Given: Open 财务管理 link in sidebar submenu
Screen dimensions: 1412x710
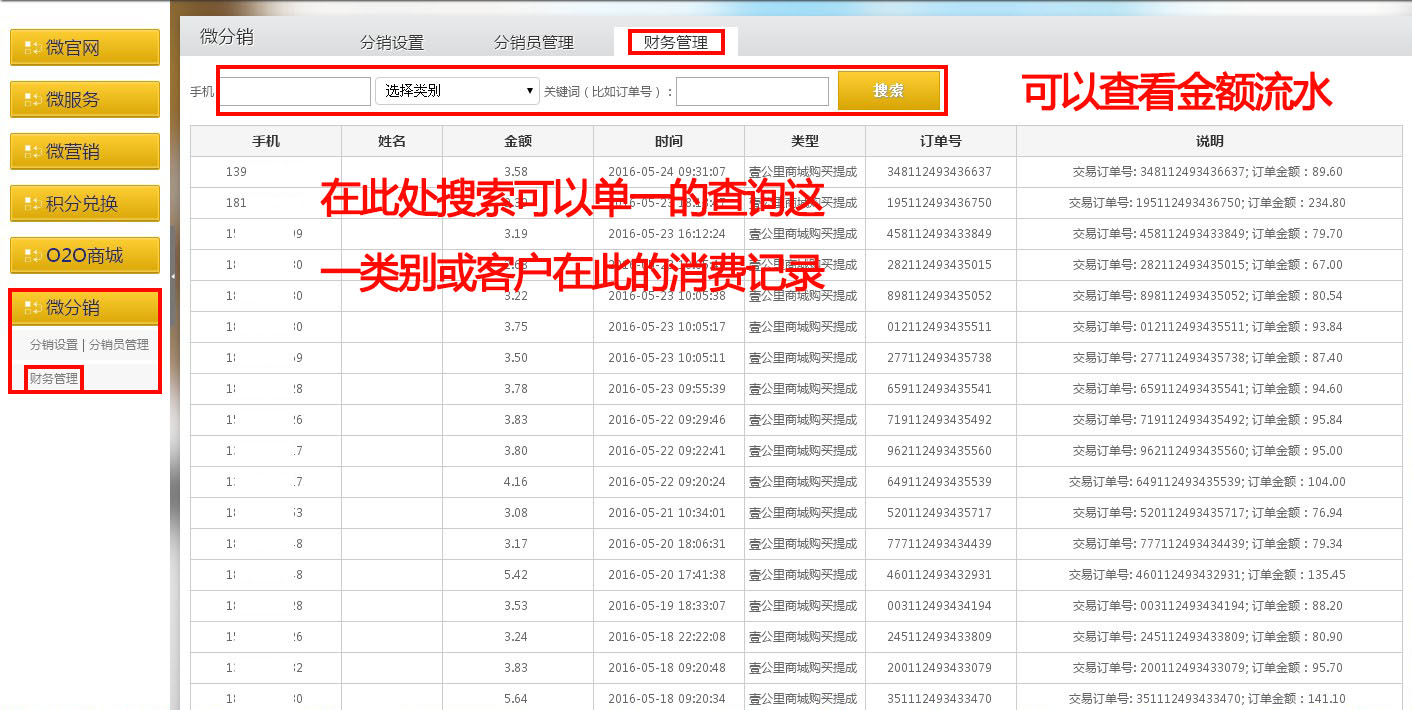Looking at the screenshot, I should [x=54, y=378].
